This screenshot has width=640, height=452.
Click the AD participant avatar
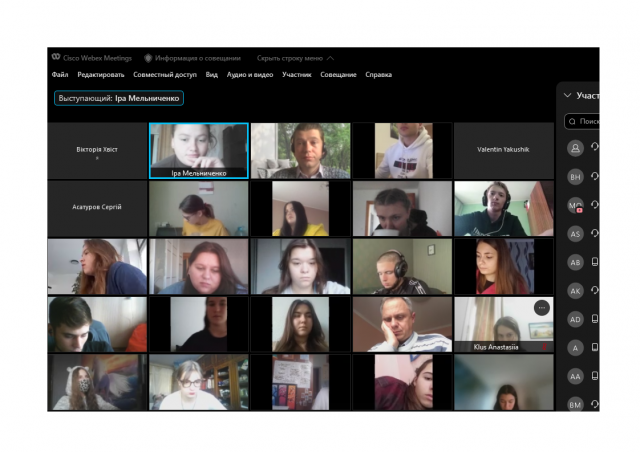(576, 319)
